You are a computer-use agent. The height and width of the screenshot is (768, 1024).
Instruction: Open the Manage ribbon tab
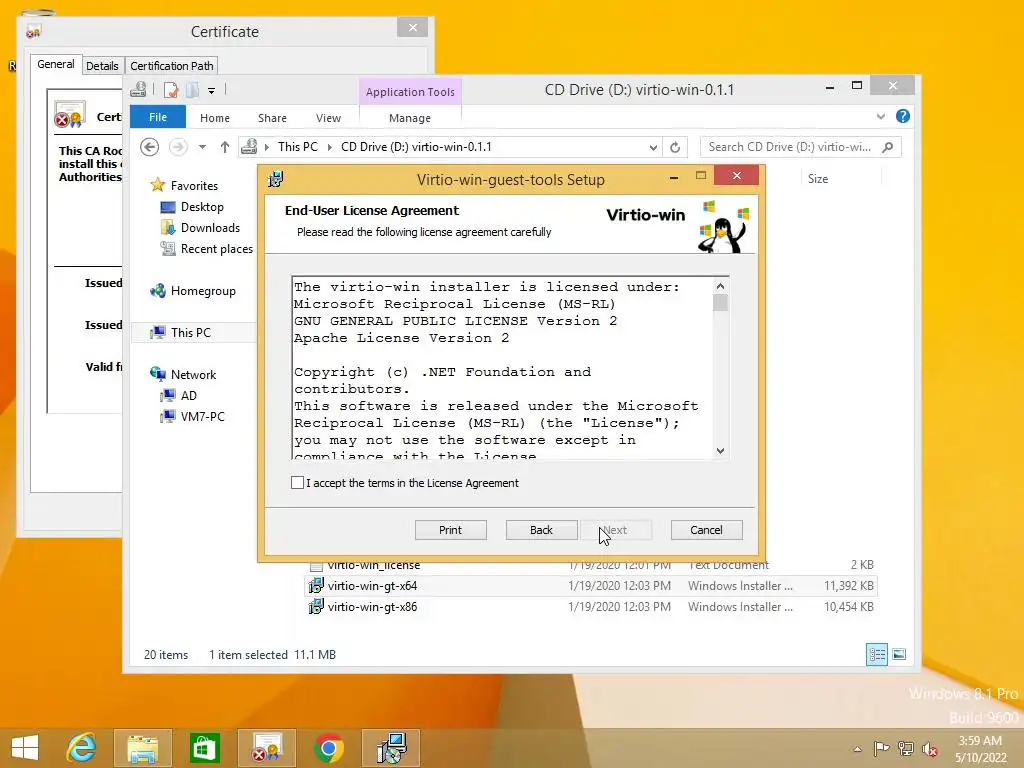(x=409, y=118)
